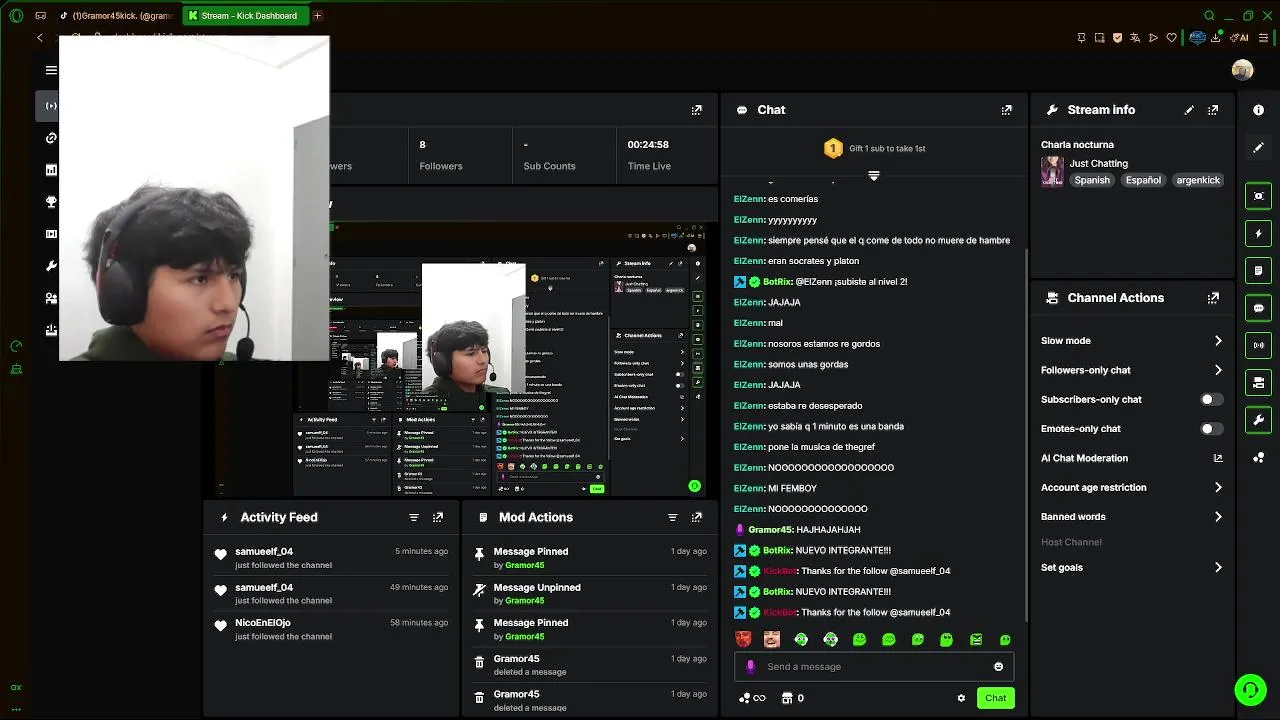Expand Banned words settings
The height and width of the screenshot is (720, 1280).
(1218, 517)
